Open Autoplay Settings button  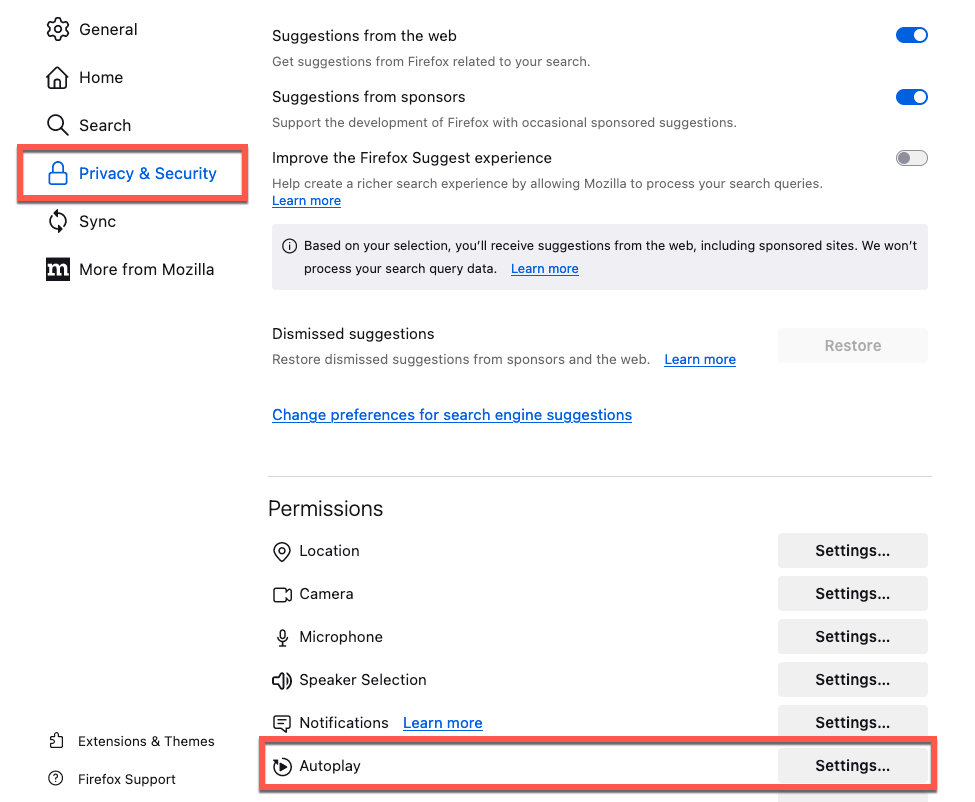tap(852, 766)
